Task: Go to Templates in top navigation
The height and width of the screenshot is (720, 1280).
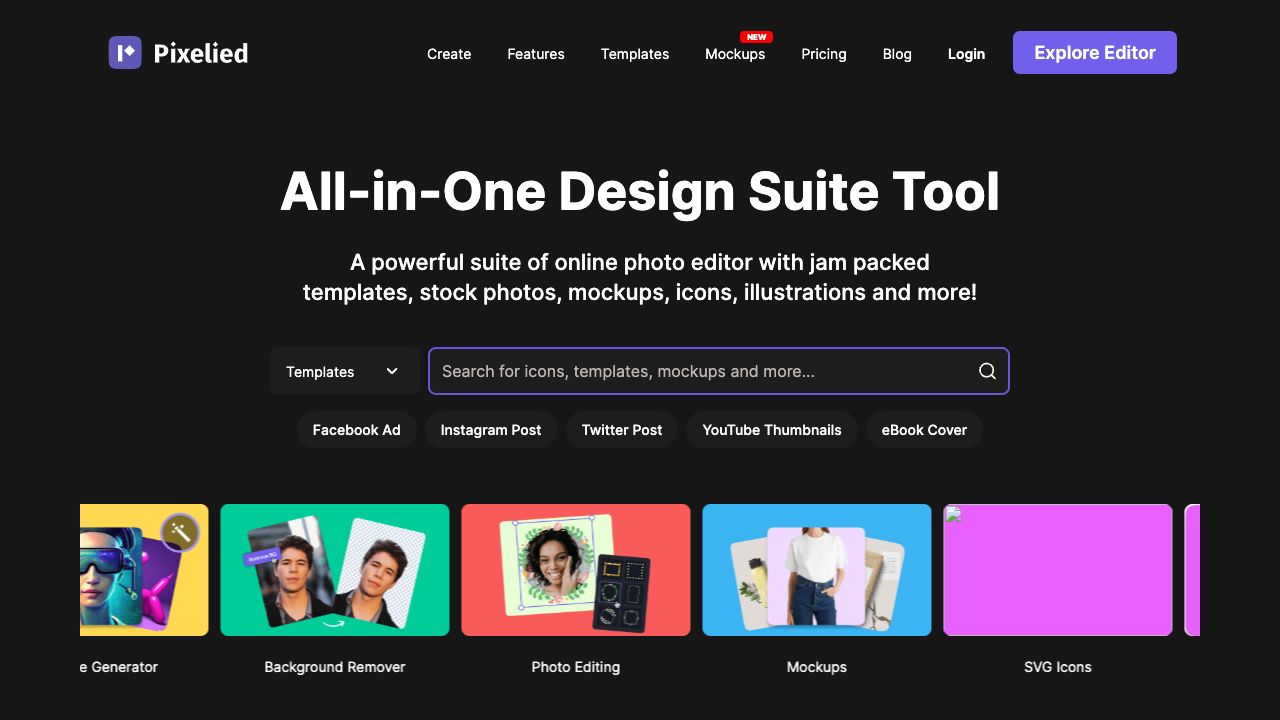Action: [x=635, y=54]
